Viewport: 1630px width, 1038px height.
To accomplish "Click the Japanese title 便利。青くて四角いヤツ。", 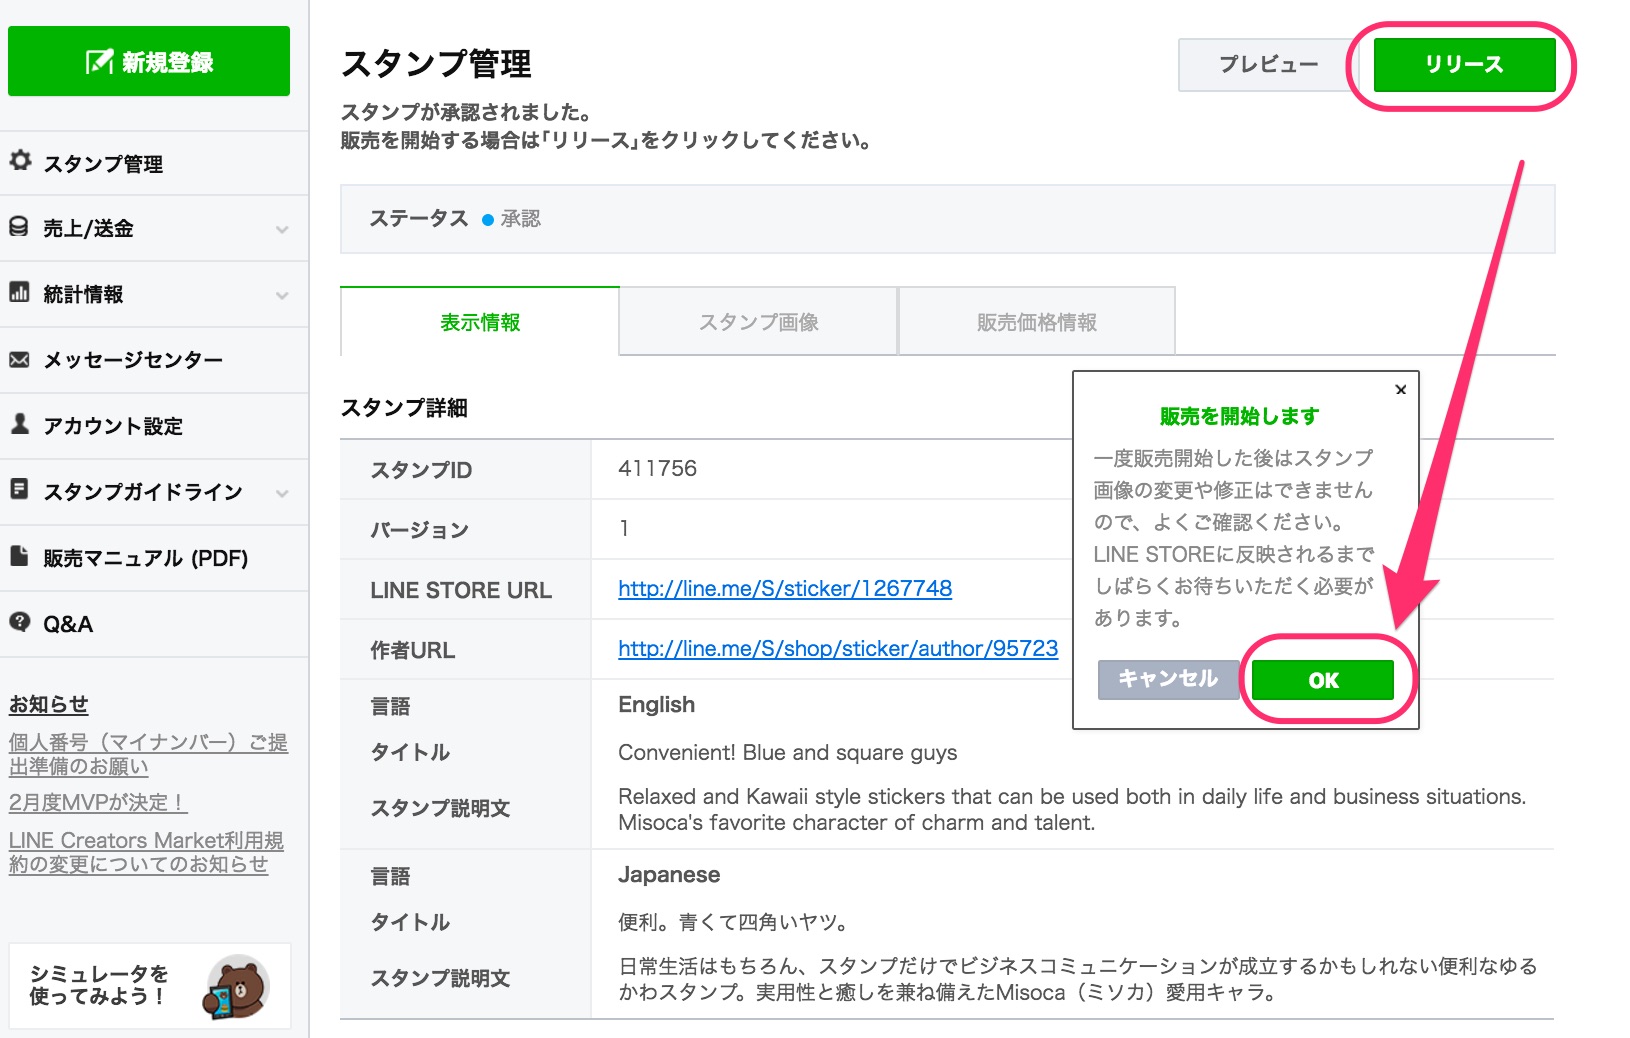I will (733, 922).
